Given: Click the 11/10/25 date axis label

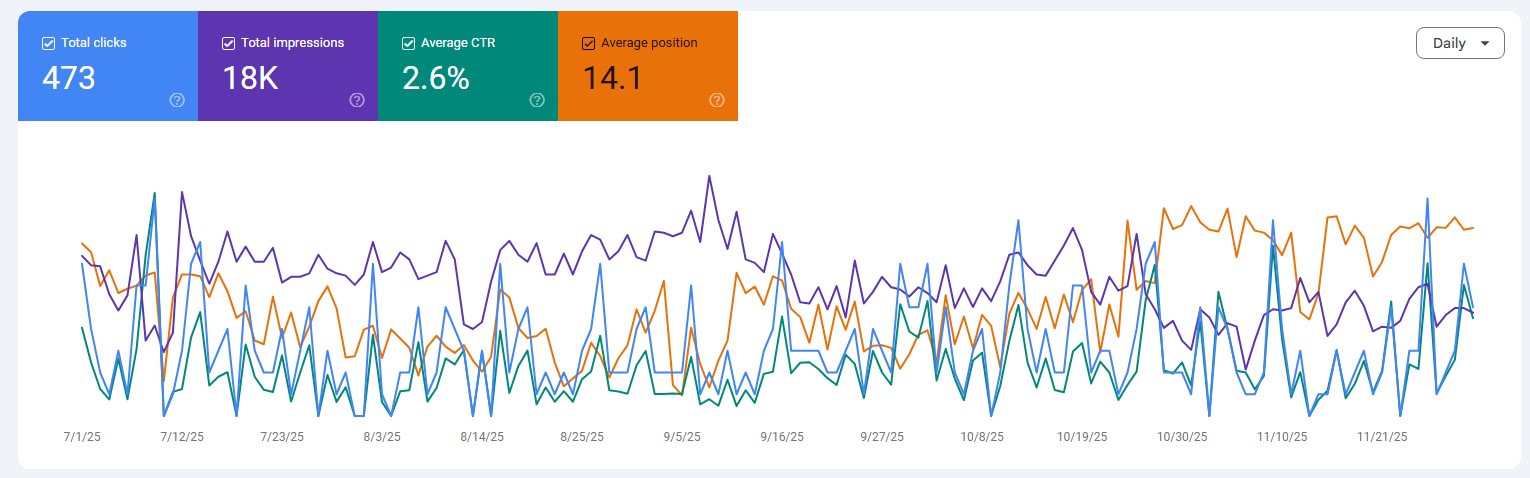Looking at the screenshot, I should (1282, 437).
